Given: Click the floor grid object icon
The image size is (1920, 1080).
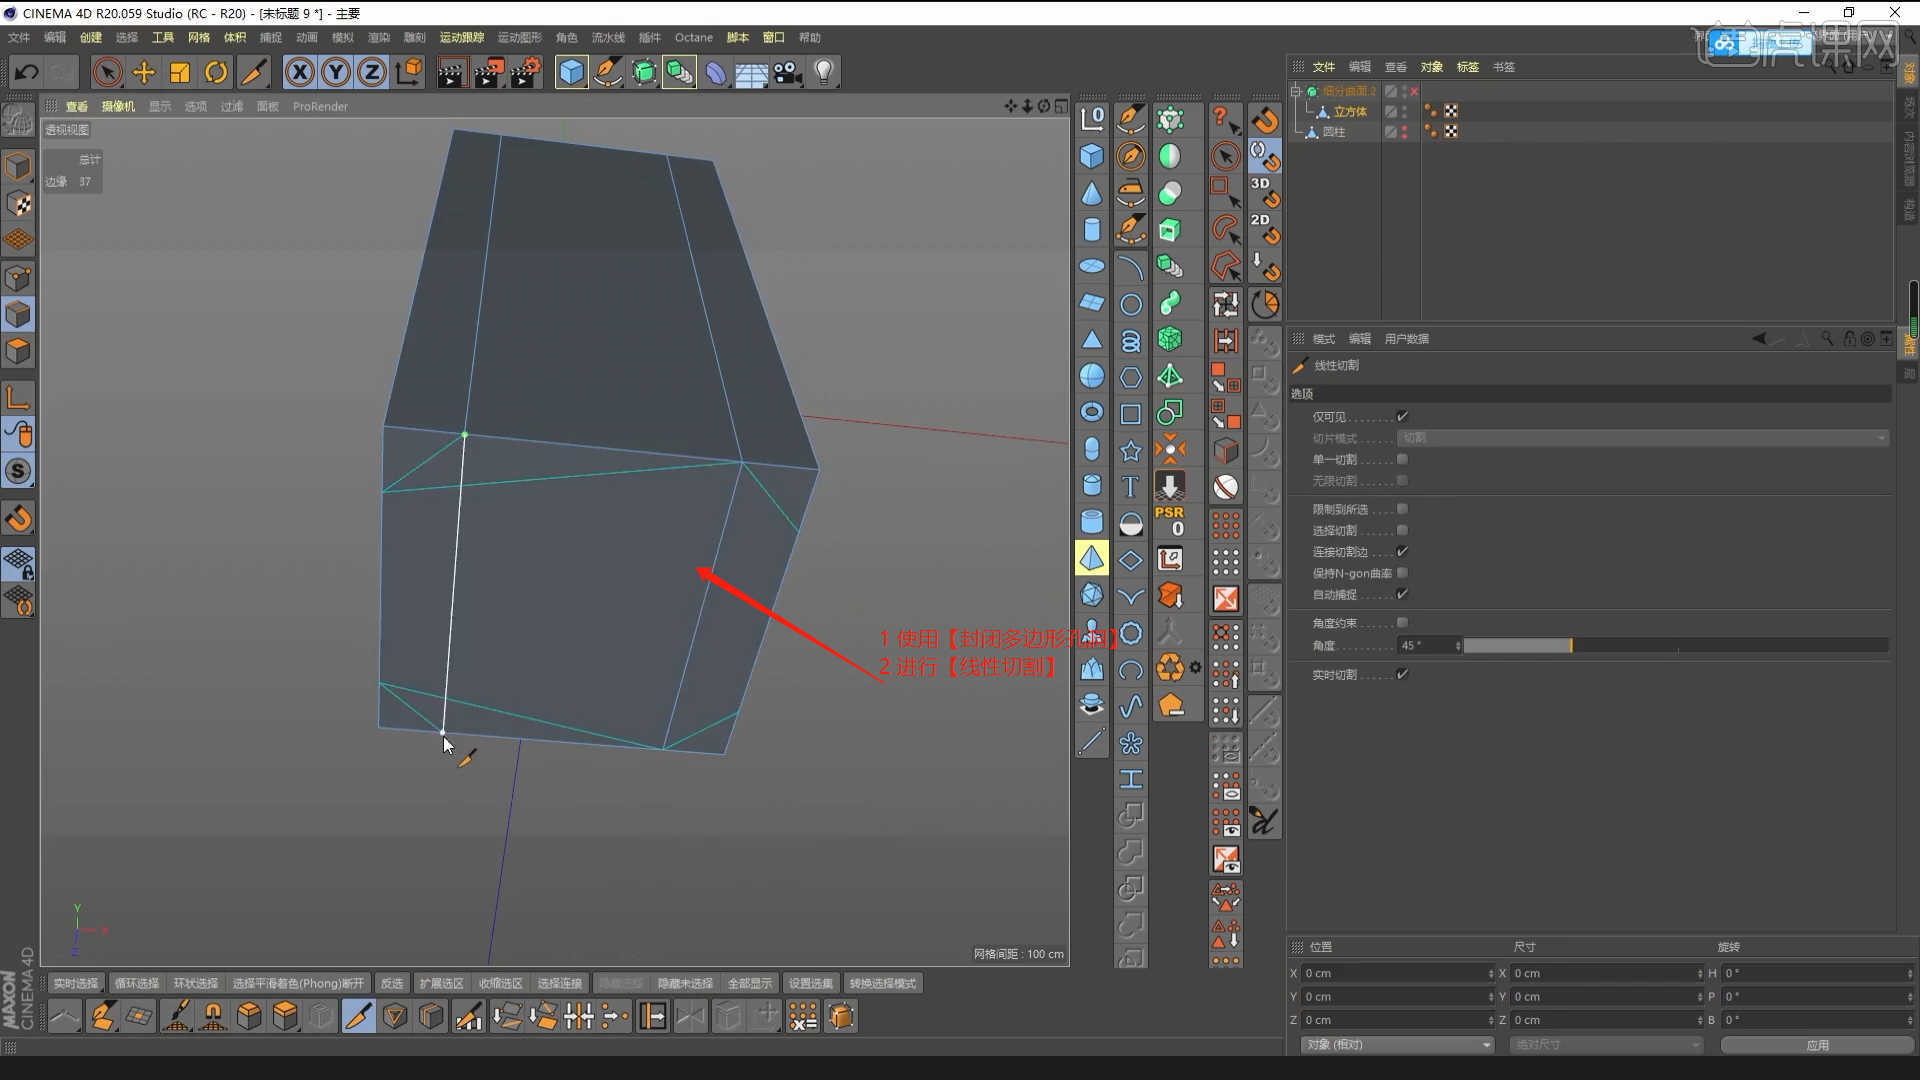Looking at the screenshot, I should pos(751,72).
